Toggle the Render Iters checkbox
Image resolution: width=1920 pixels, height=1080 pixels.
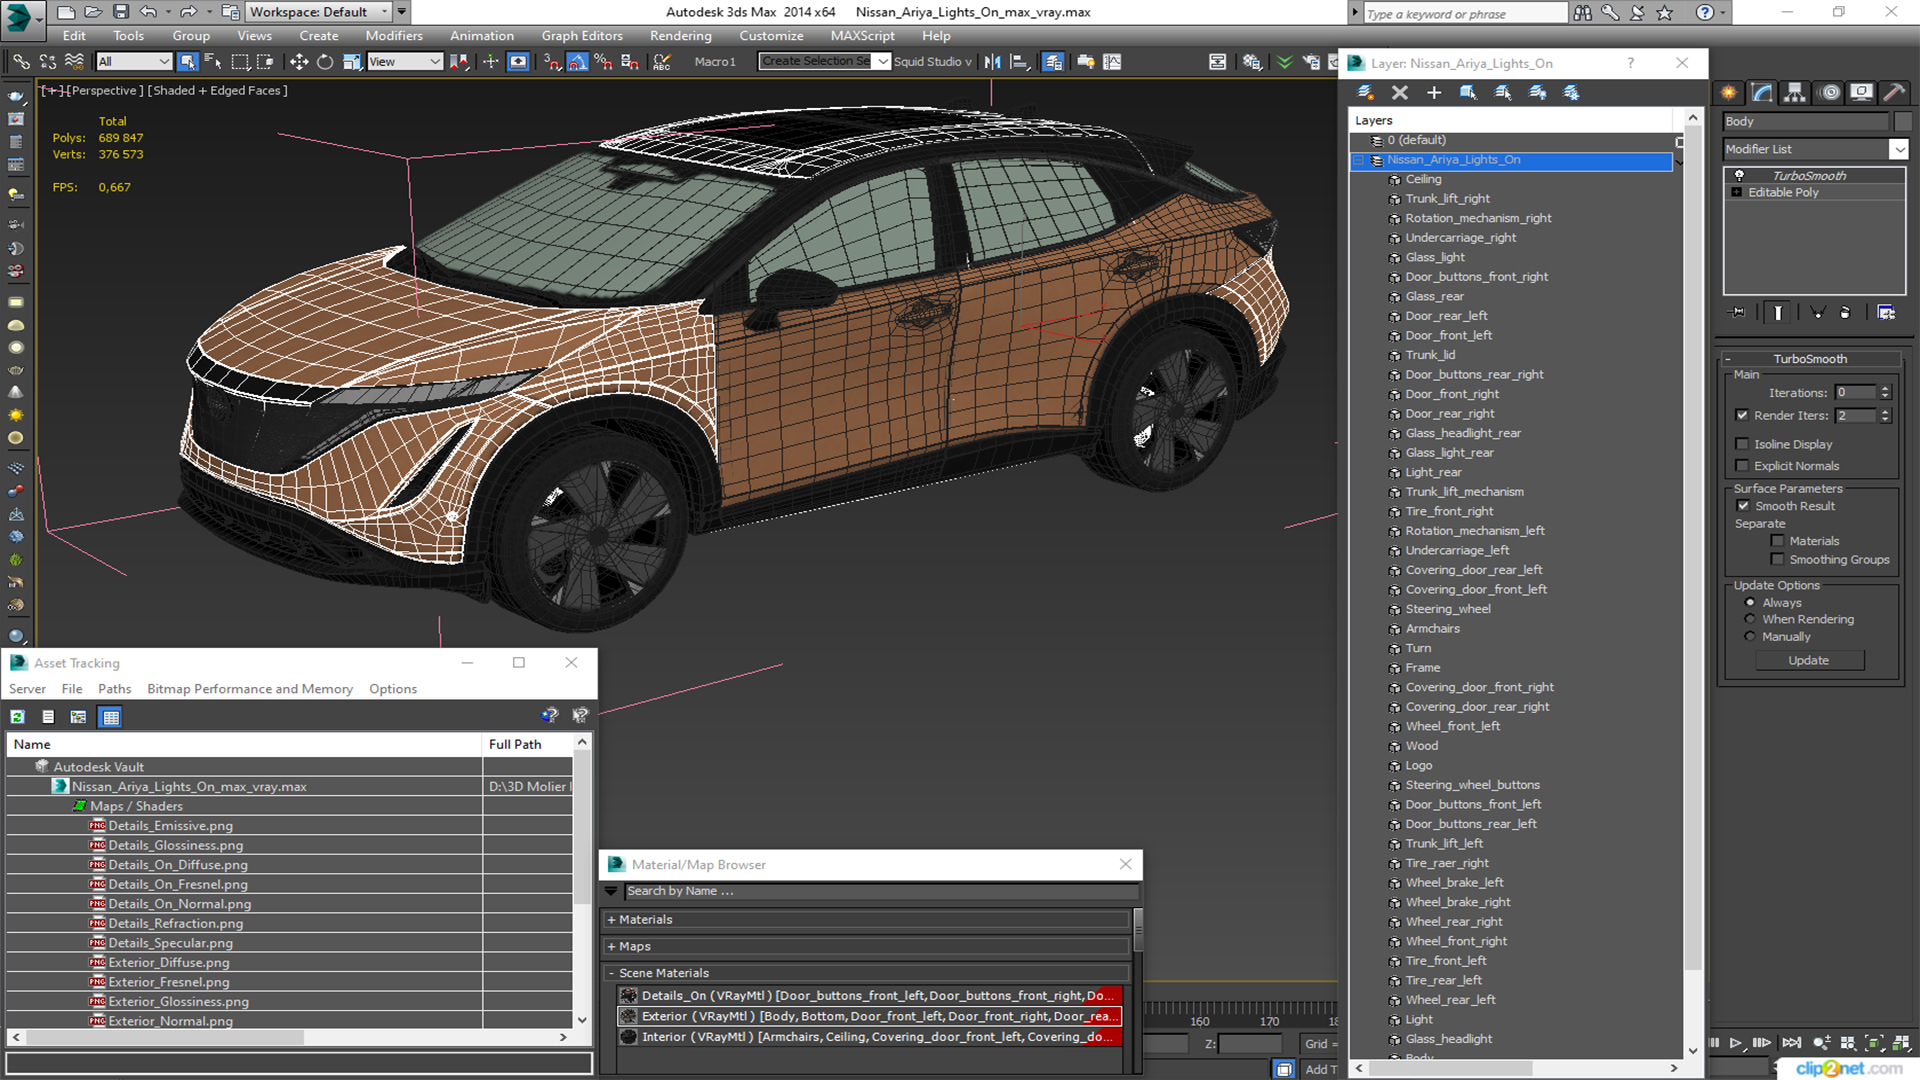pyautogui.click(x=1742, y=415)
